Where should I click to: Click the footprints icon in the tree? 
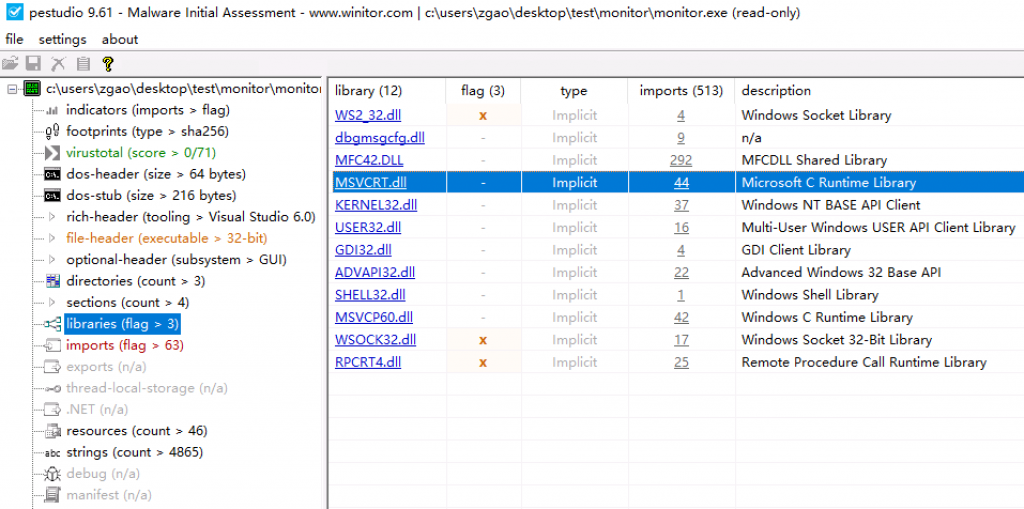pyautogui.click(x=52, y=132)
